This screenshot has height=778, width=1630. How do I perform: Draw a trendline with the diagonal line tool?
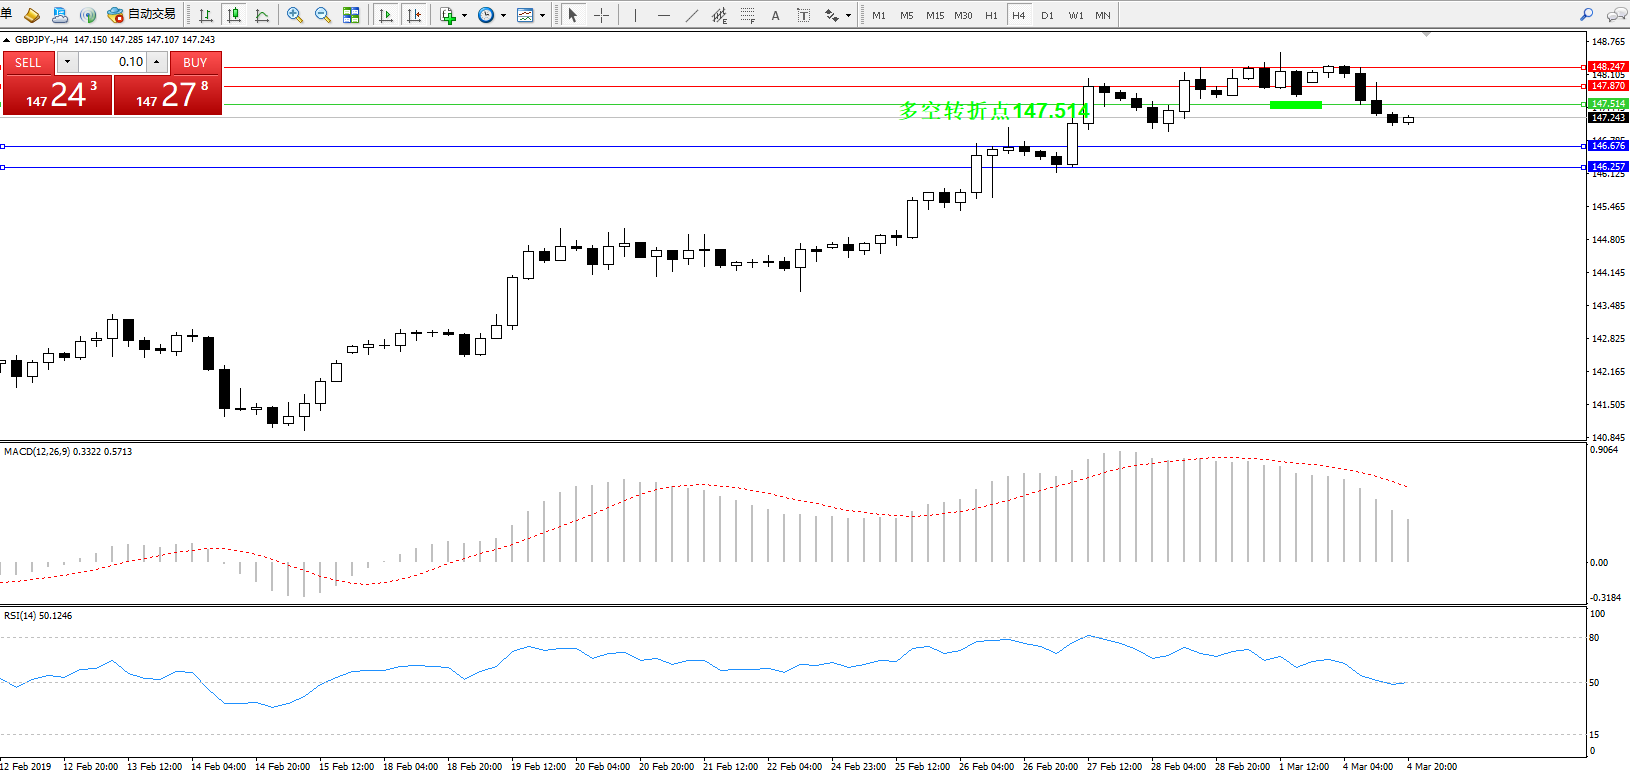[692, 15]
